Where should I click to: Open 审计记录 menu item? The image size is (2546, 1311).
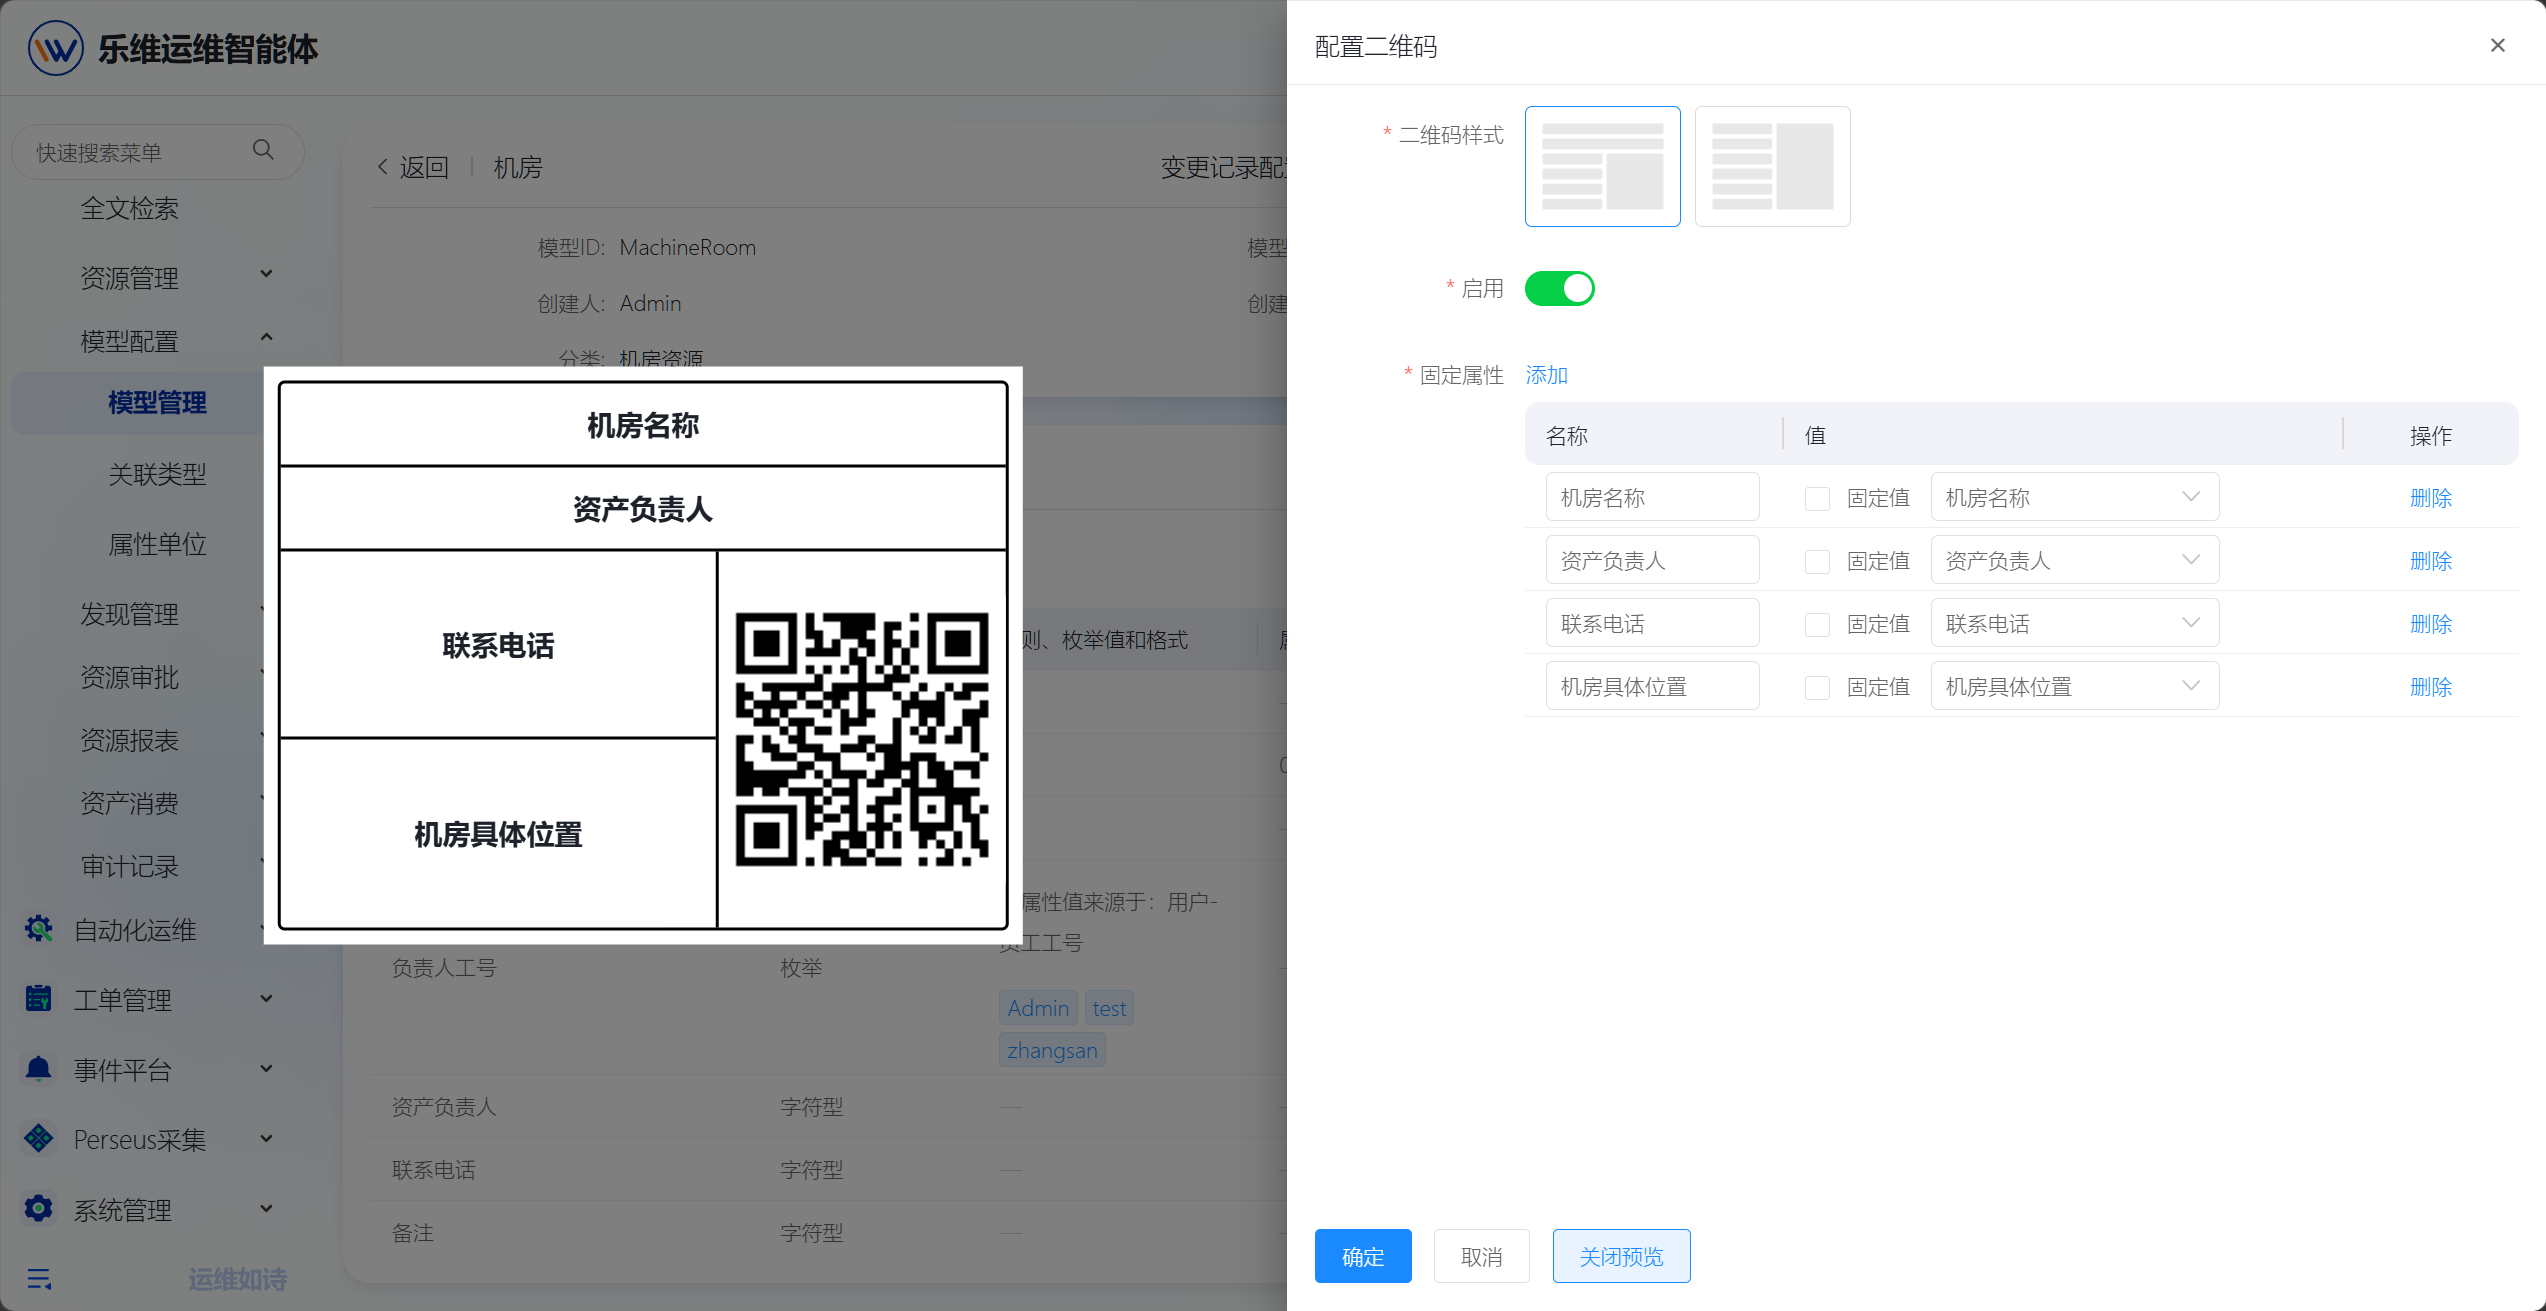point(129,865)
